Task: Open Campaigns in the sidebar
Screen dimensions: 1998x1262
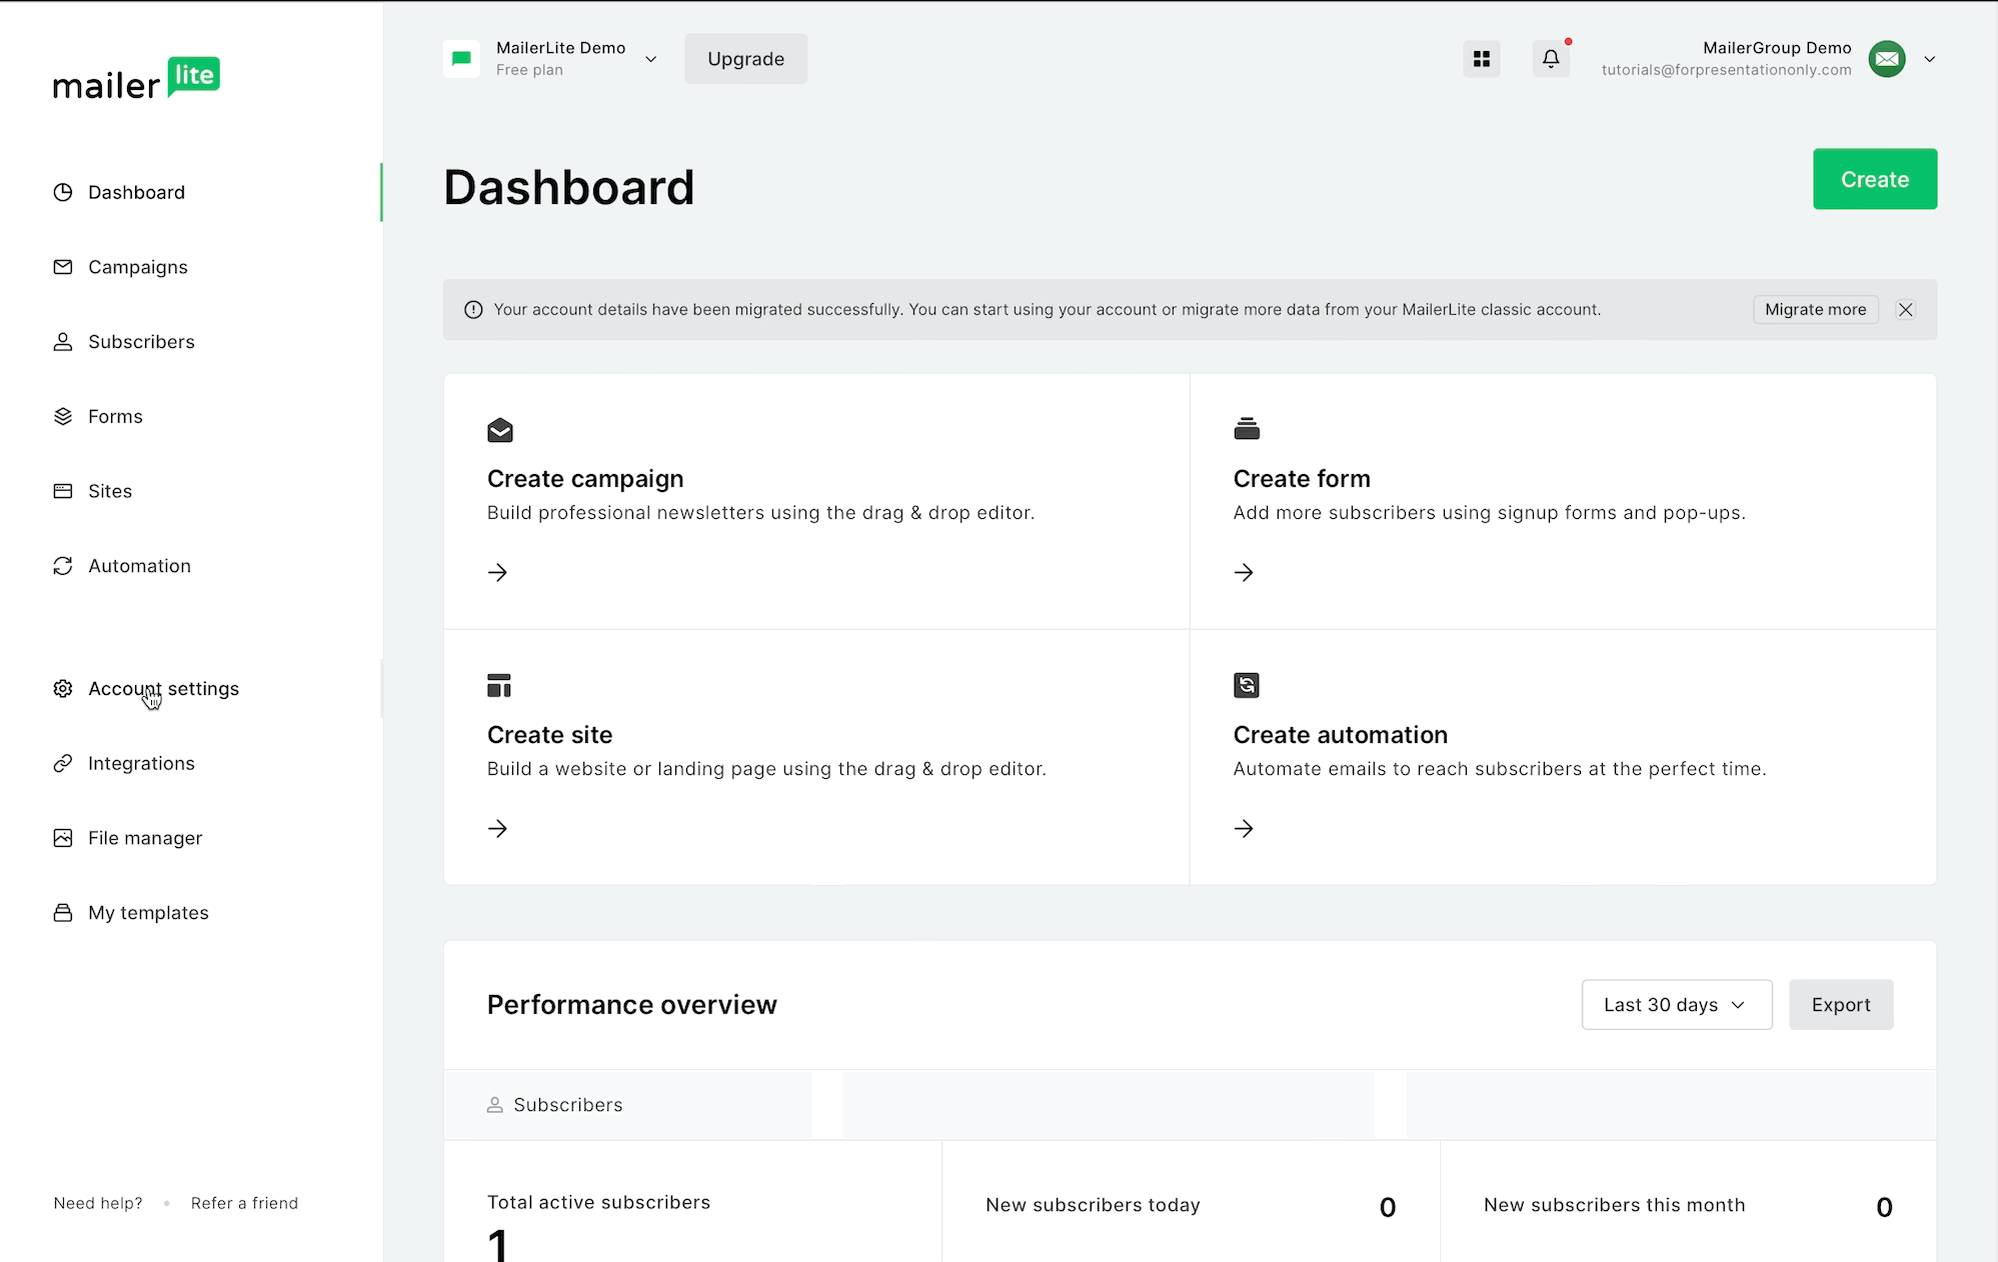Action: click(x=137, y=267)
